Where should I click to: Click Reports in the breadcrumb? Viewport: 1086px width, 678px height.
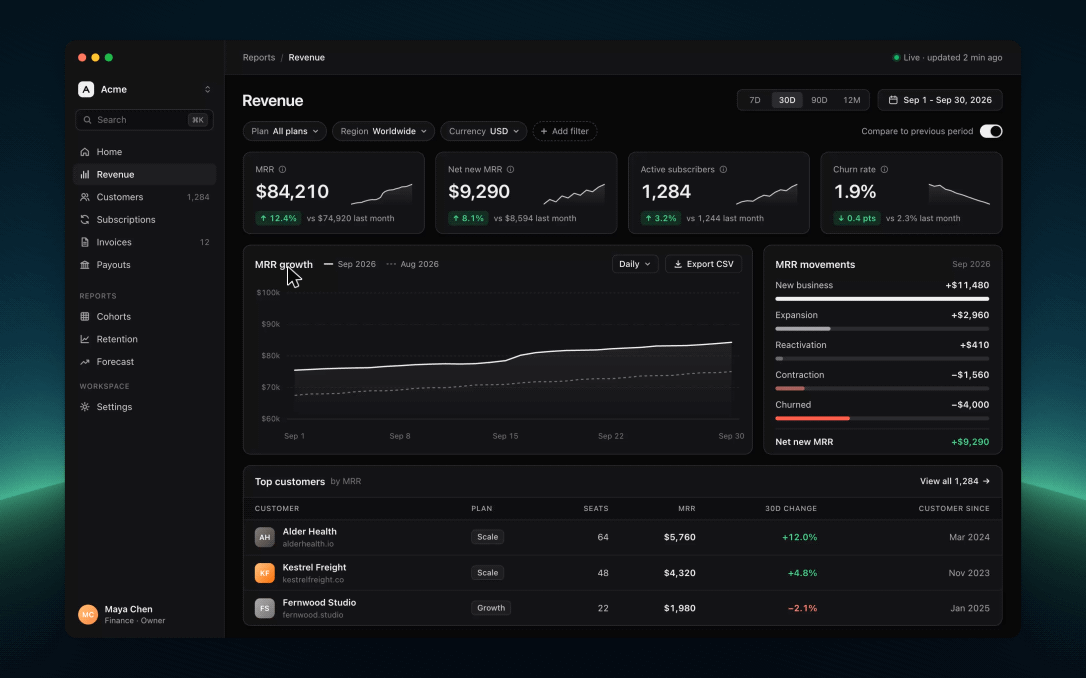(x=259, y=57)
